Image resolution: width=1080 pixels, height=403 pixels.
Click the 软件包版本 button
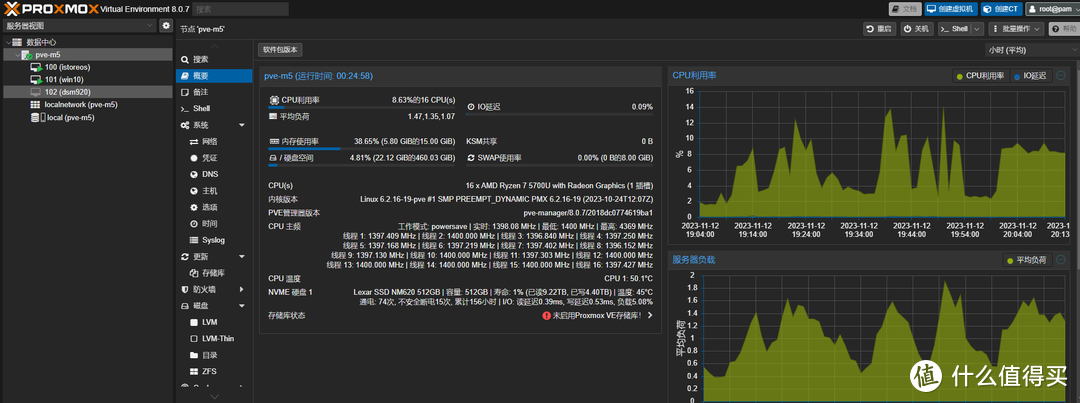click(280, 50)
